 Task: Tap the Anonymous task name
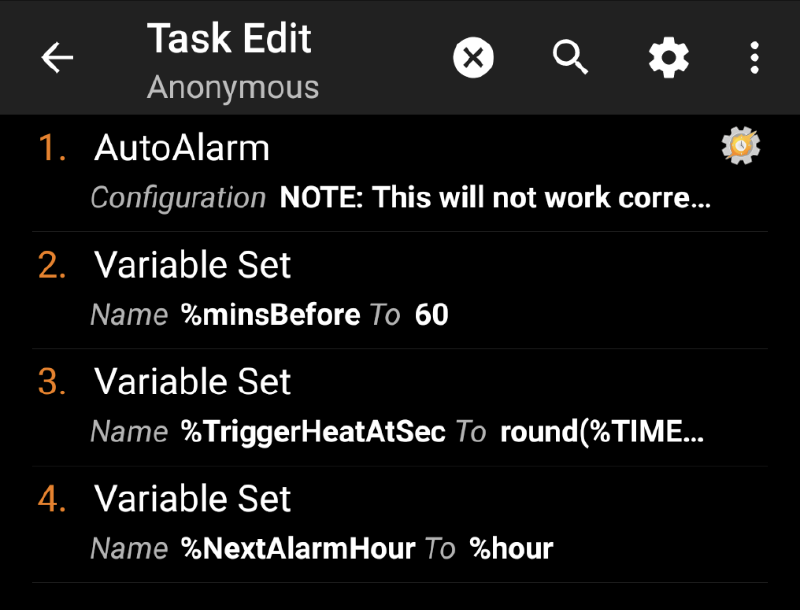pyautogui.click(x=233, y=87)
